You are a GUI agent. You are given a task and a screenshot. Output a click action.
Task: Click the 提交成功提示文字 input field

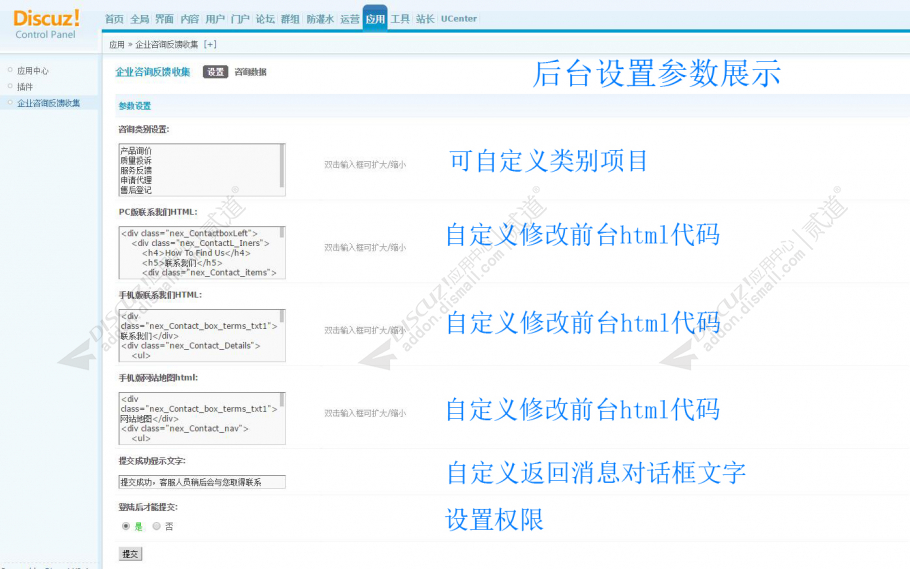pos(202,482)
